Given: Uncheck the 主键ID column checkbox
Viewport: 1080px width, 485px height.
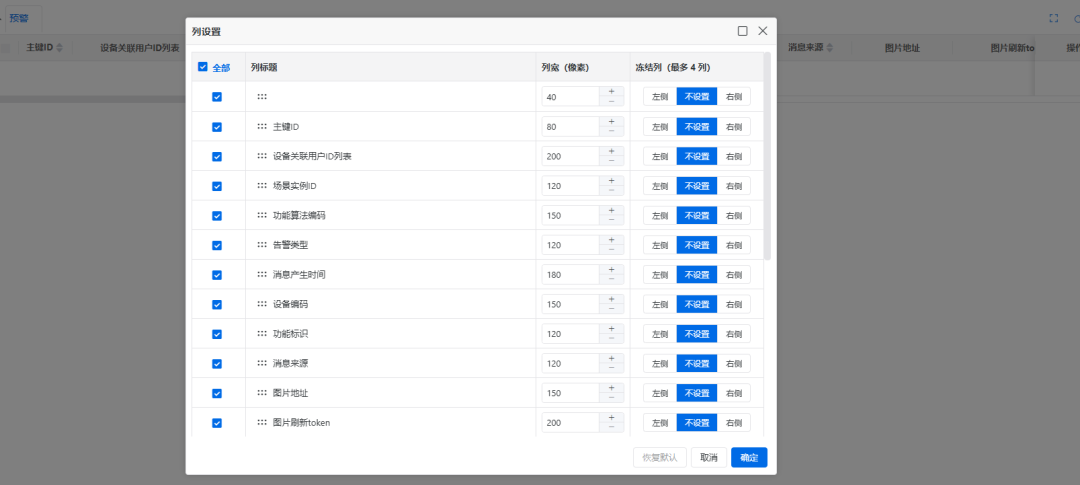Looking at the screenshot, I should tap(217, 127).
